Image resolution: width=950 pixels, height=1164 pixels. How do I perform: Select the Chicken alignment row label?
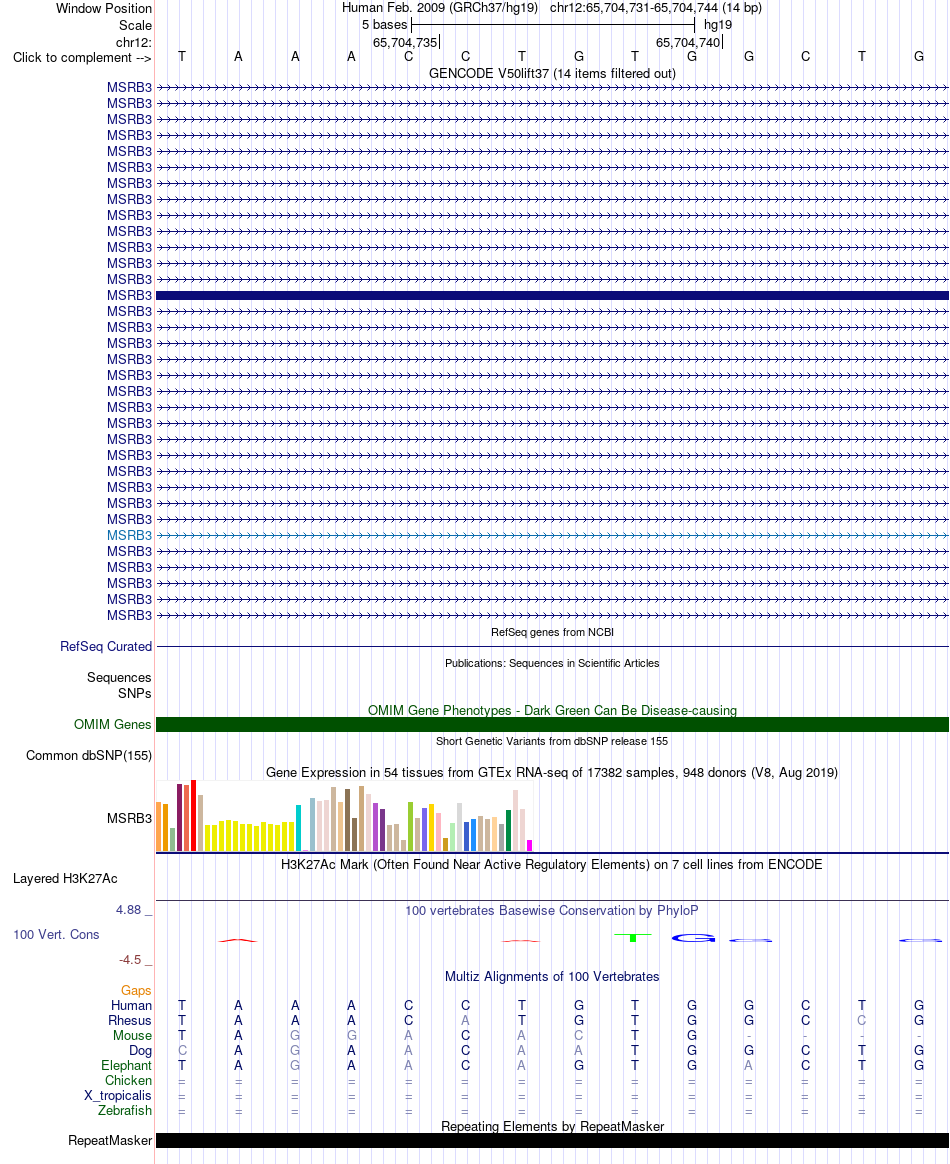tap(128, 1081)
